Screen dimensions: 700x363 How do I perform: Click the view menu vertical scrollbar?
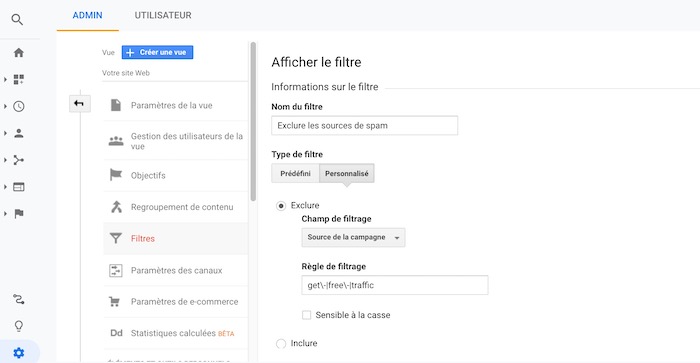(x=253, y=121)
